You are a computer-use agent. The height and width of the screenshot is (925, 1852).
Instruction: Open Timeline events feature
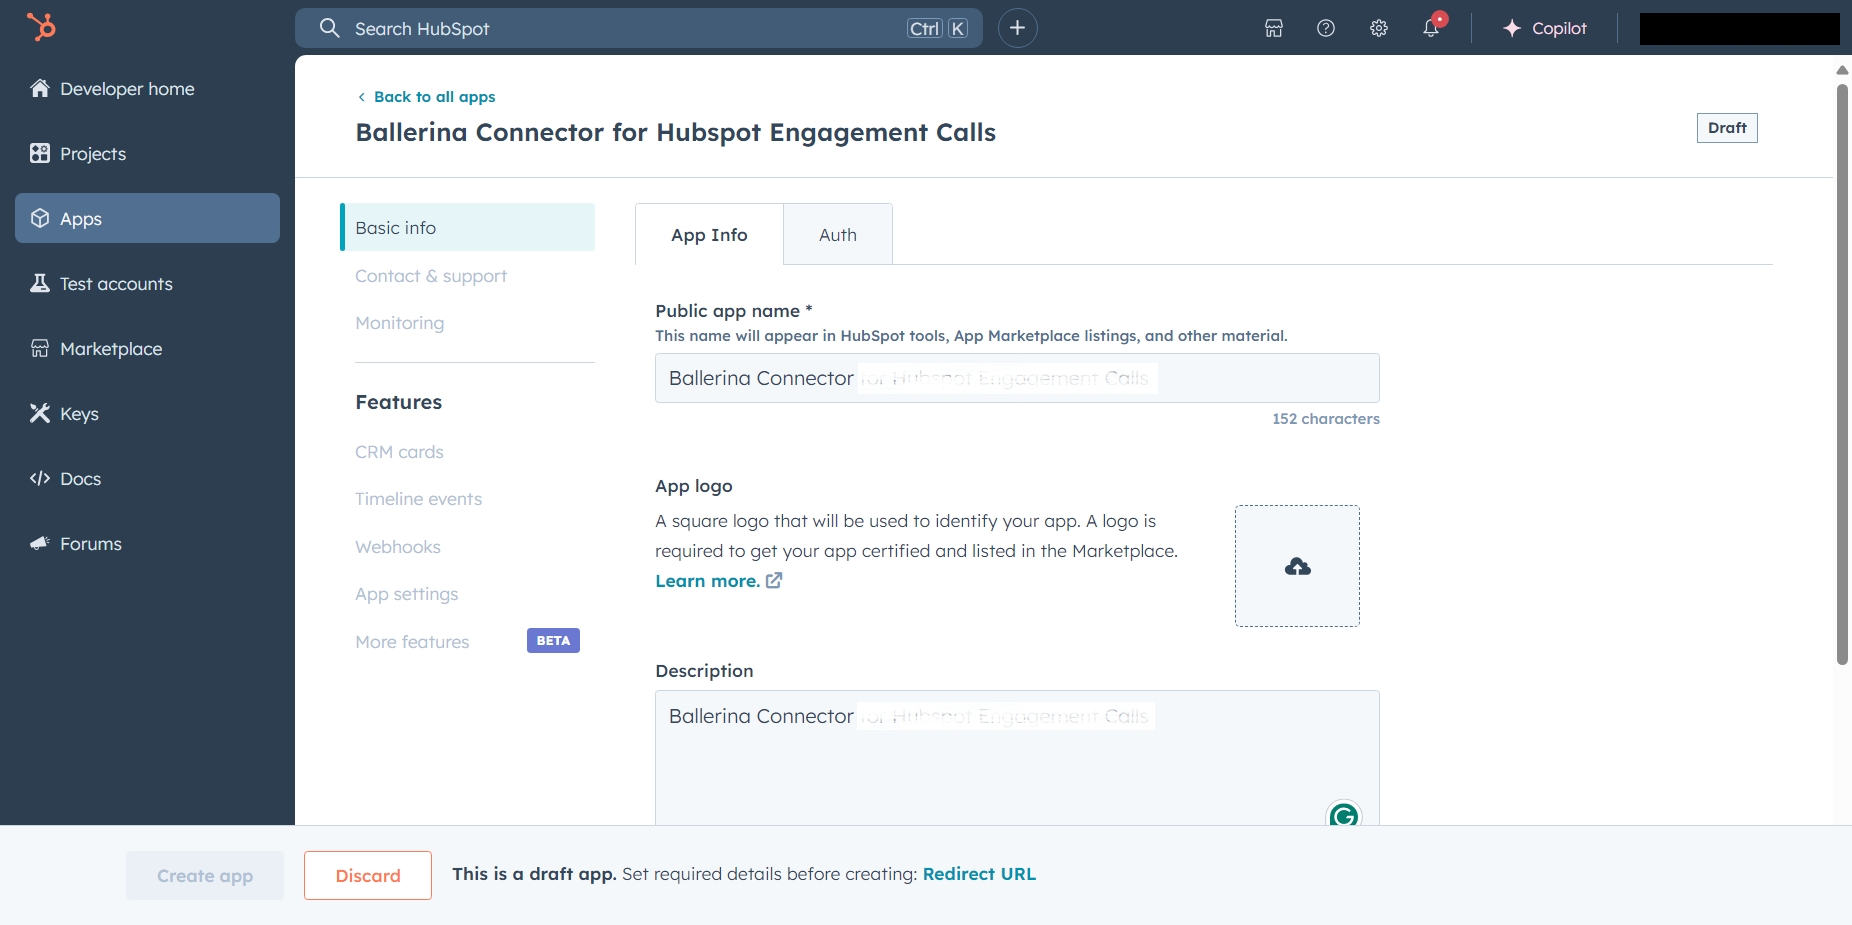point(418,499)
